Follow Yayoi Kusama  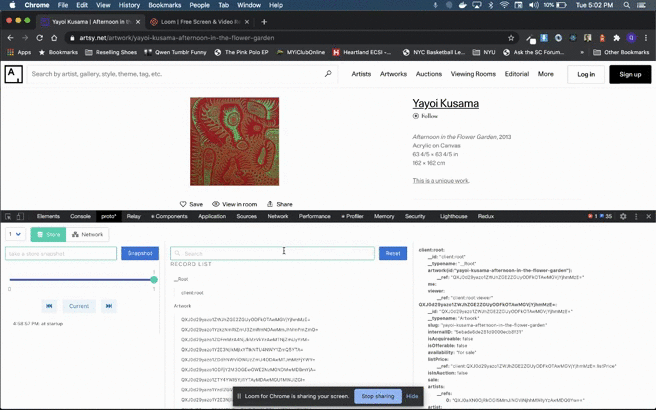pyautogui.click(x=425, y=116)
